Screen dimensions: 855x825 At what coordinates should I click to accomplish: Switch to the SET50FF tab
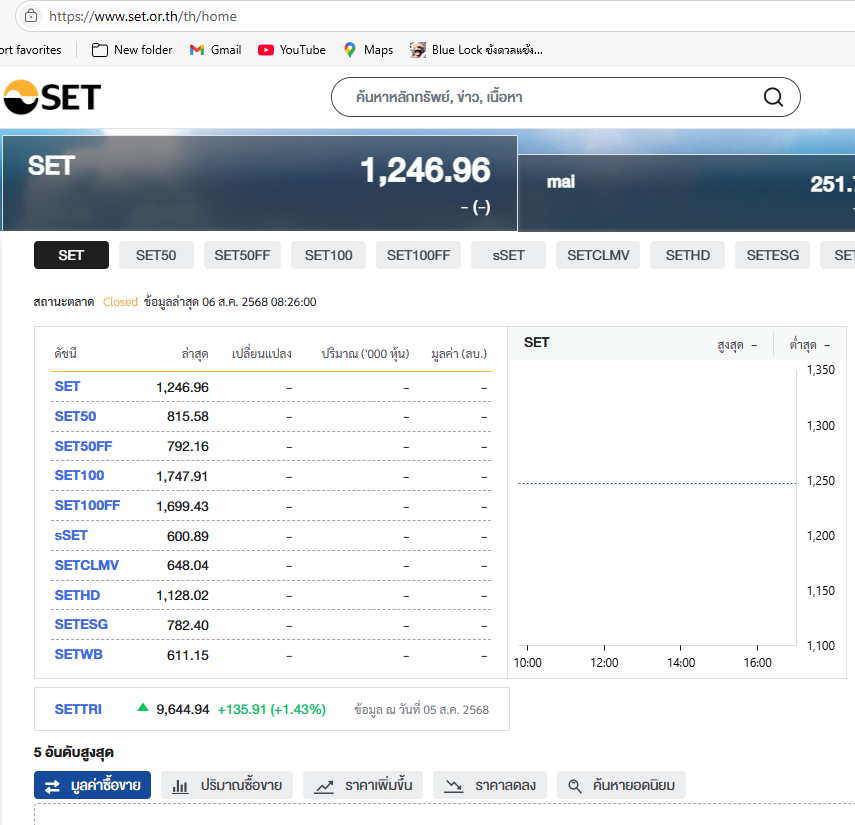pyautogui.click(x=242, y=255)
